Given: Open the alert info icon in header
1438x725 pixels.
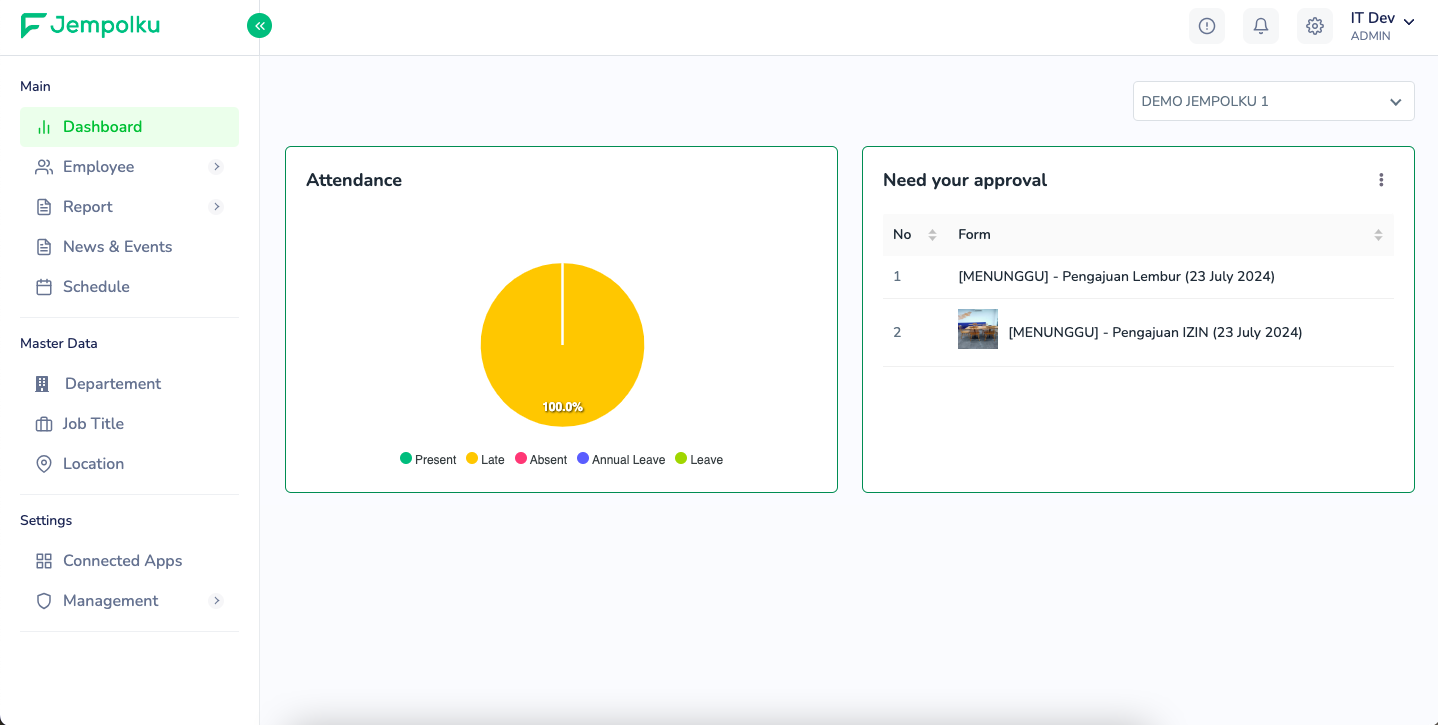Looking at the screenshot, I should [1206, 26].
